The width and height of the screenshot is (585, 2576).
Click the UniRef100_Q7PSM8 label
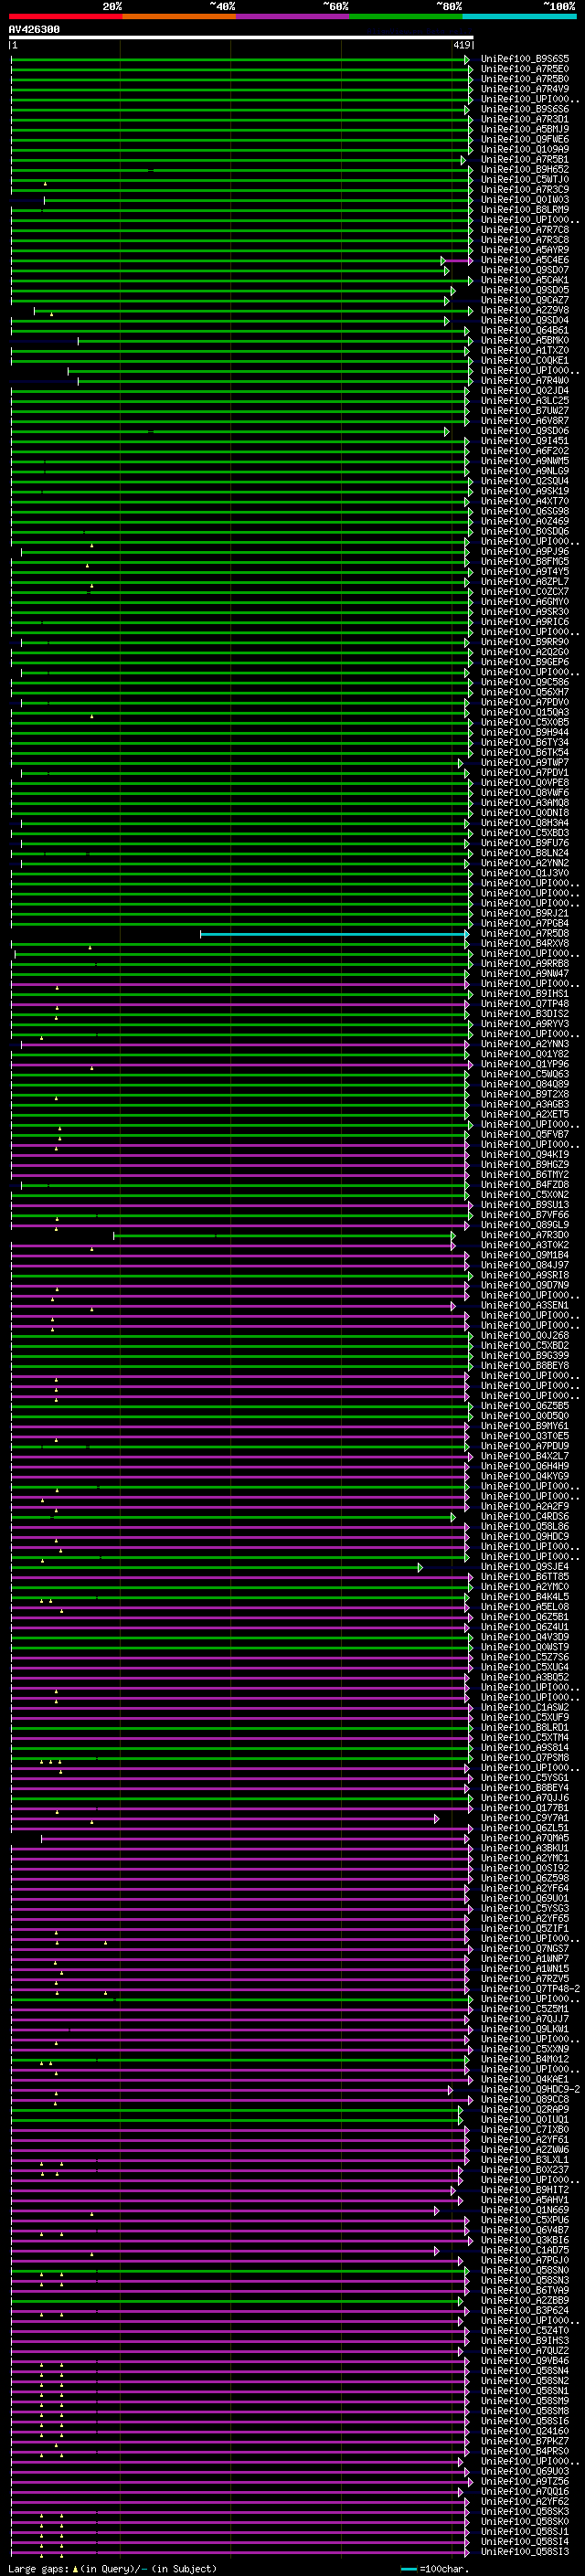click(525, 1757)
